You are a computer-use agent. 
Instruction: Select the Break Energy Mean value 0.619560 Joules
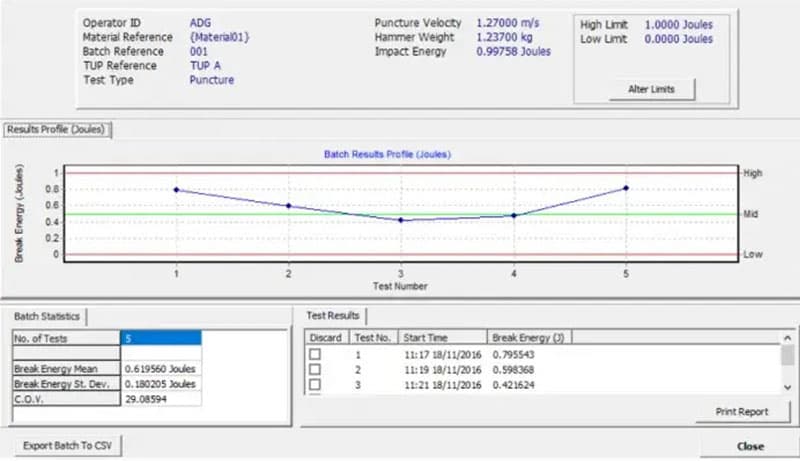(161, 369)
